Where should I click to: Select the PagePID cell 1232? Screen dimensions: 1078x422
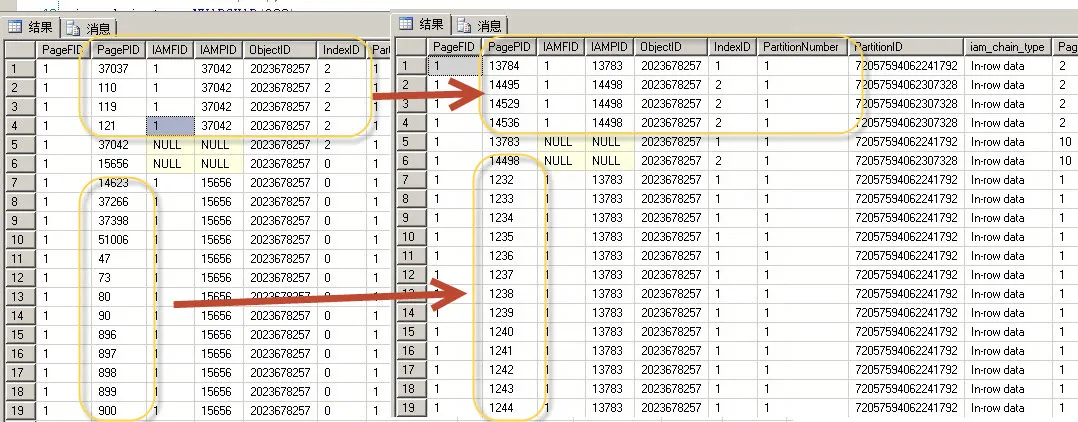pos(510,179)
